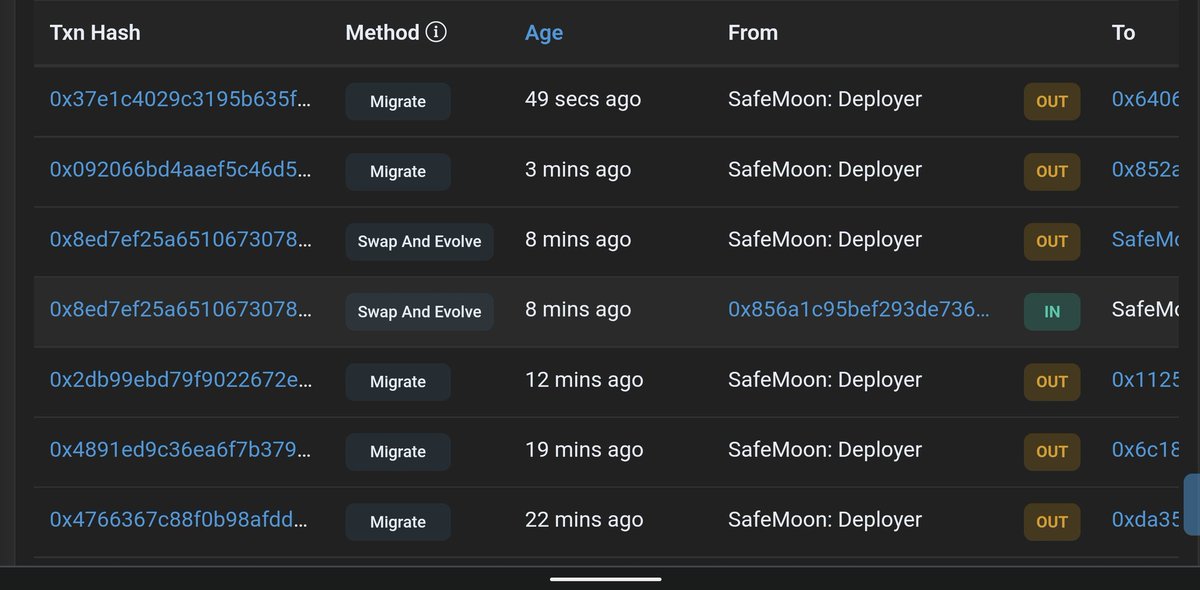Screen dimensions: 1200x590
Task: Click Migrate method badge in 12 mins ago row
Action: pyautogui.click(x=398, y=382)
